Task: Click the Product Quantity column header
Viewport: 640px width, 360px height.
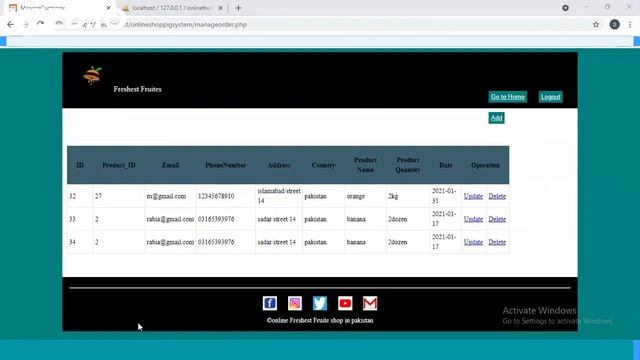Action: click(408, 165)
